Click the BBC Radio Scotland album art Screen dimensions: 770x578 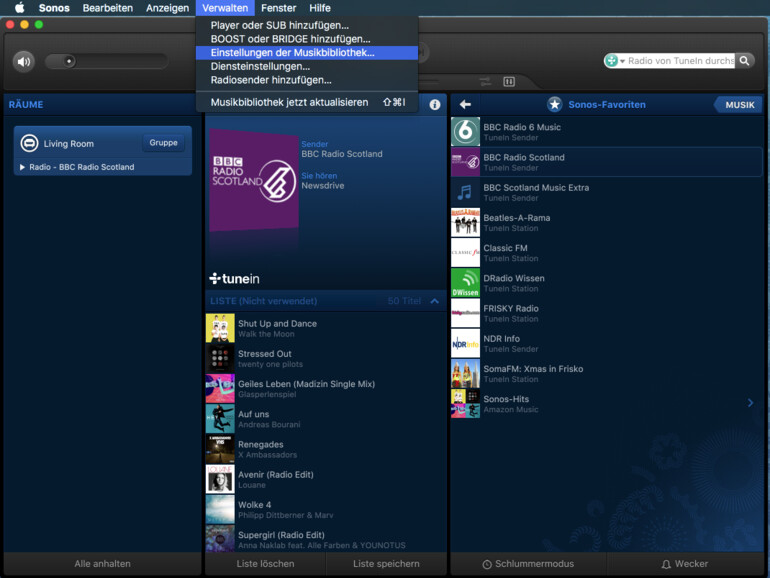point(253,180)
